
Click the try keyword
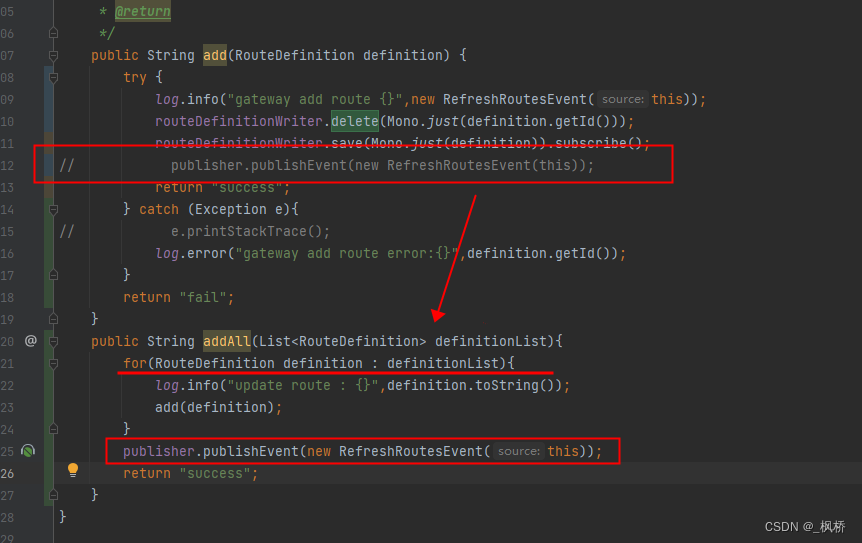pyautogui.click(x=135, y=77)
